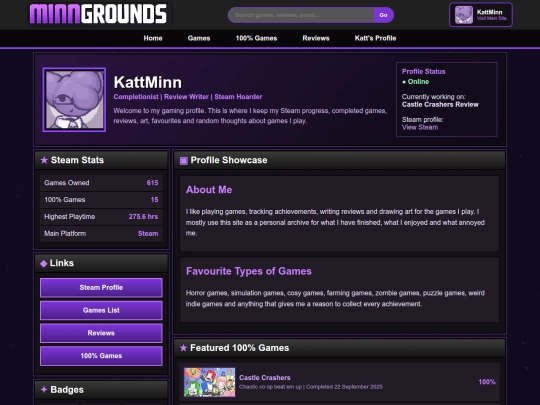
Task: Open the Castle Crashers title link
Action: click(264, 378)
